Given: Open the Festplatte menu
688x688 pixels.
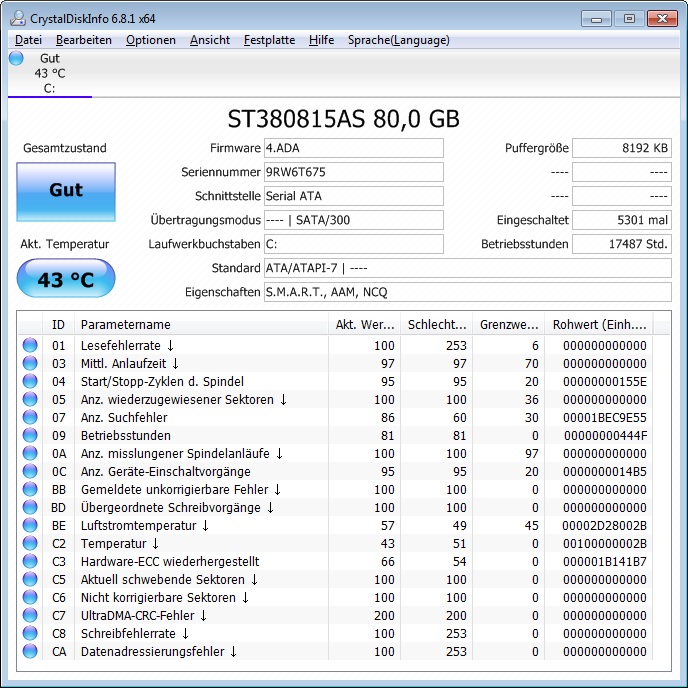Looking at the screenshot, I should (x=269, y=40).
